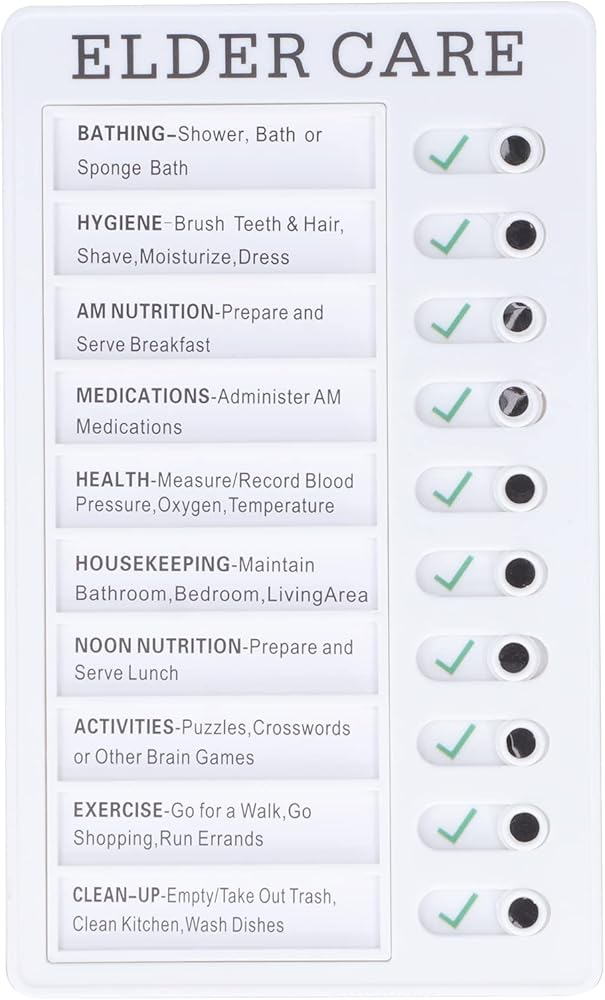Viewport: 605px width, 1000px height.
Task: Click the green checkmark beside CLEAN-UP
Action: point(458,911)
